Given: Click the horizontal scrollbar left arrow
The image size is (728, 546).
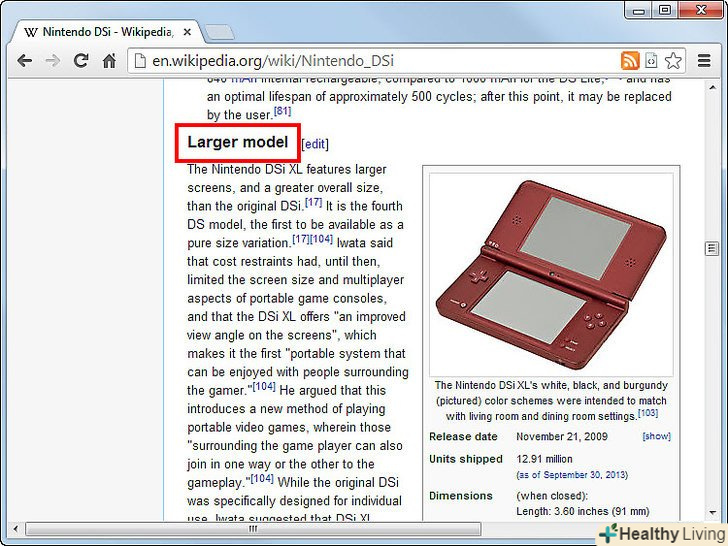Looking at the screenshot, I should click(16, 528).
